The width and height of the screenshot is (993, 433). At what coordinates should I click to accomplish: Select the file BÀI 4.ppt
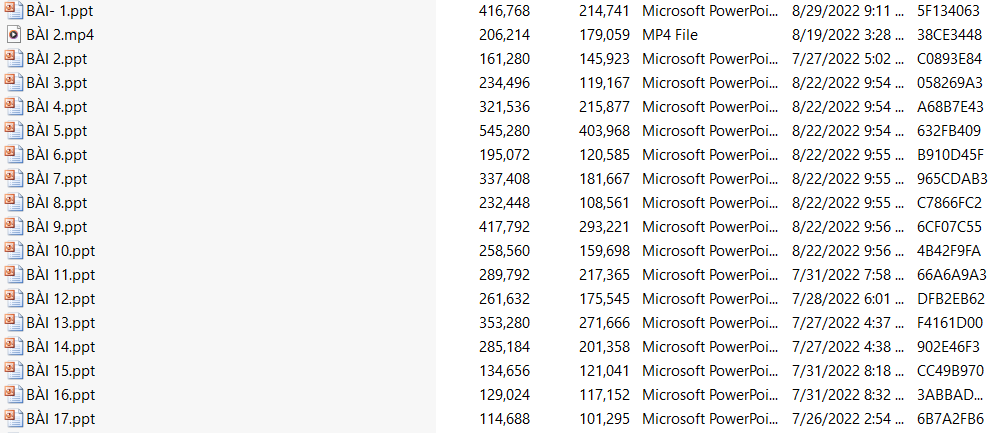tap(57, 106)
